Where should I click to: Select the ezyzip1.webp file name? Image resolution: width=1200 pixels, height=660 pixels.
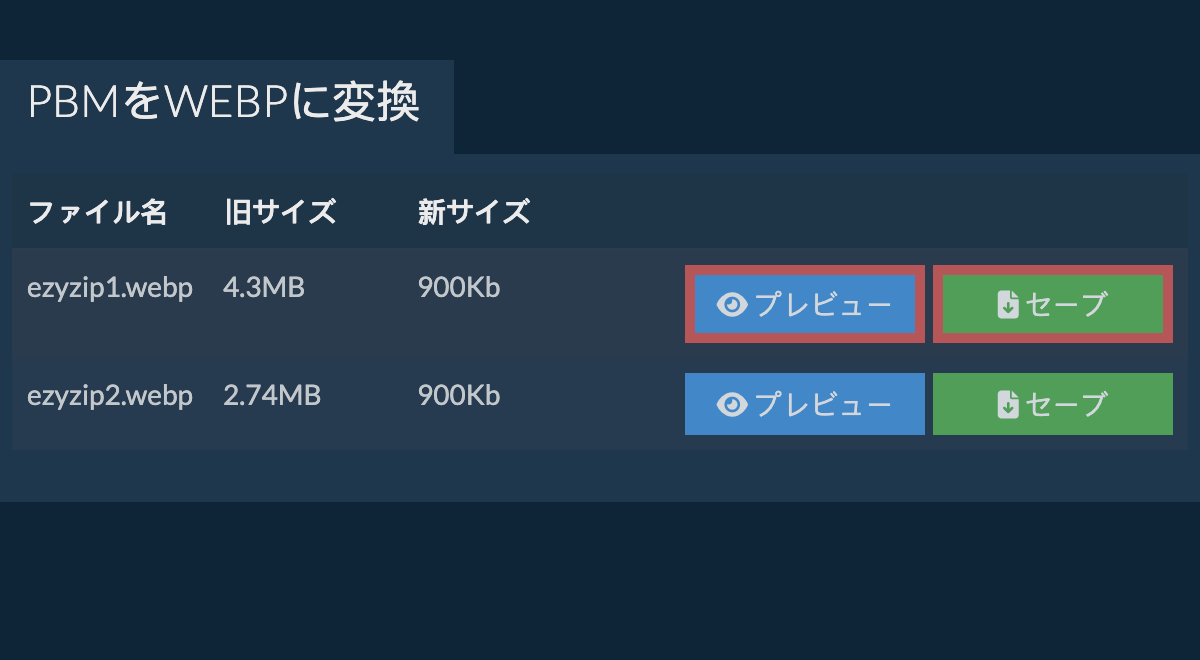110,289
